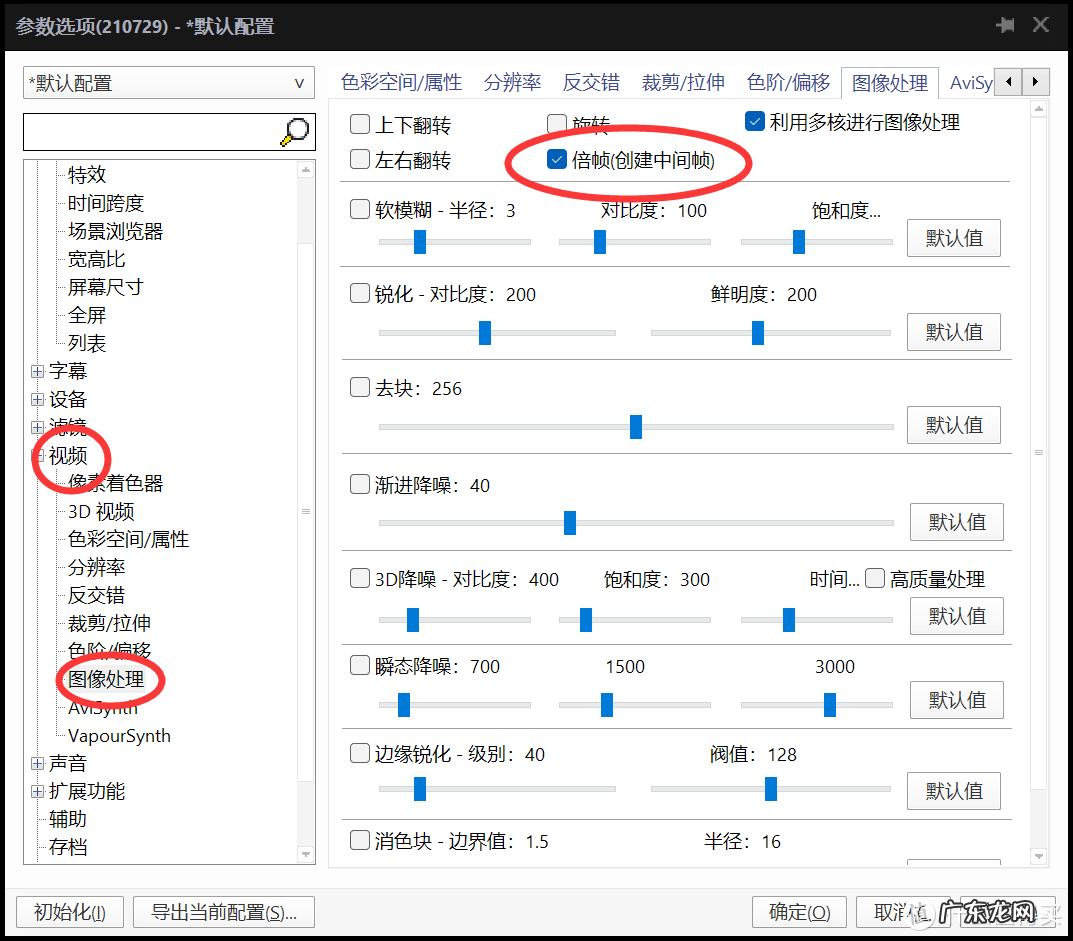Image resolution: width=1073 pixels, height=941 pixels.
Task: Click the pin icon in the title bar
Action: pyautogui.click(x=1004, y=26)
